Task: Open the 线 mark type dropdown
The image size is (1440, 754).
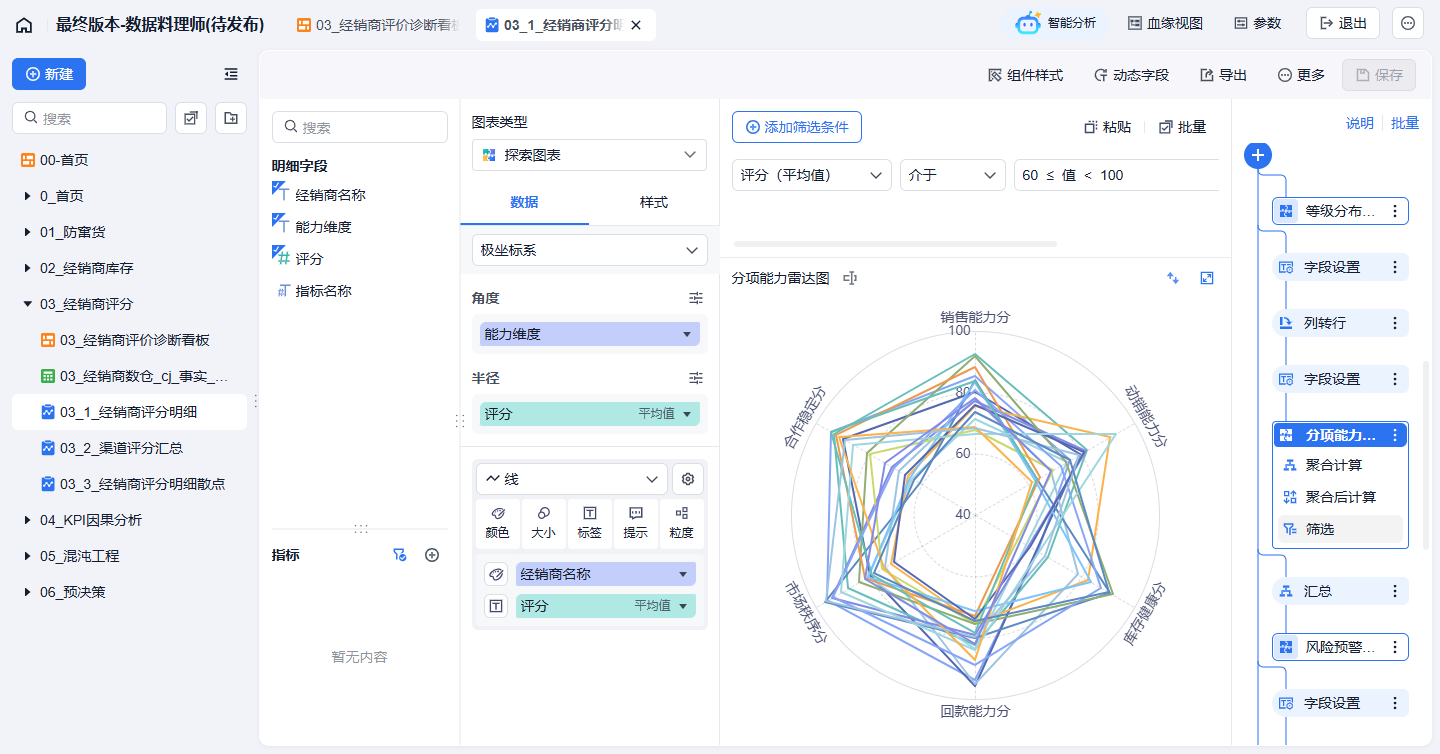Action: tap(572, 479)
